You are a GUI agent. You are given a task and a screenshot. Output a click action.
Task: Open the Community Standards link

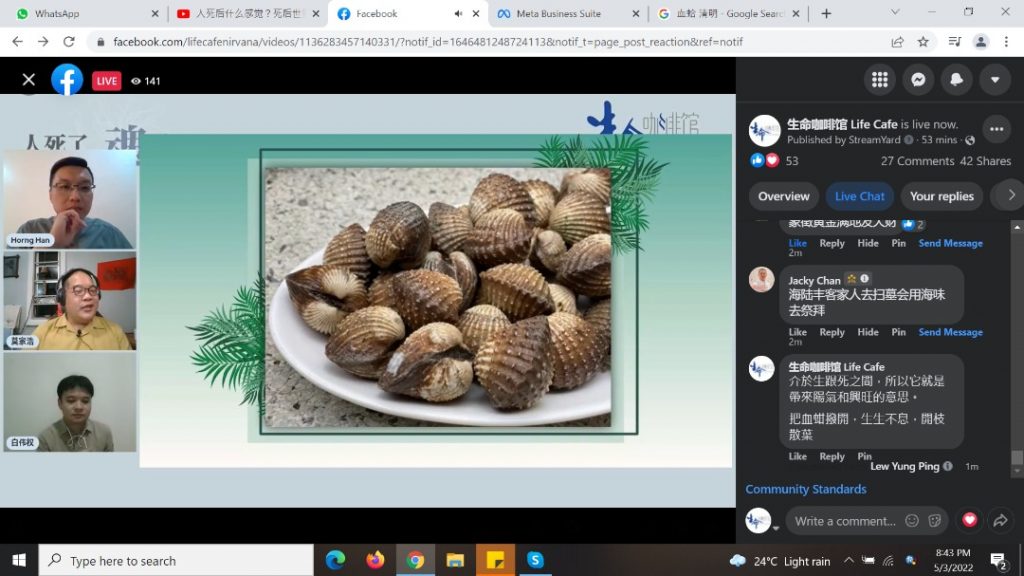pos(805,489)
